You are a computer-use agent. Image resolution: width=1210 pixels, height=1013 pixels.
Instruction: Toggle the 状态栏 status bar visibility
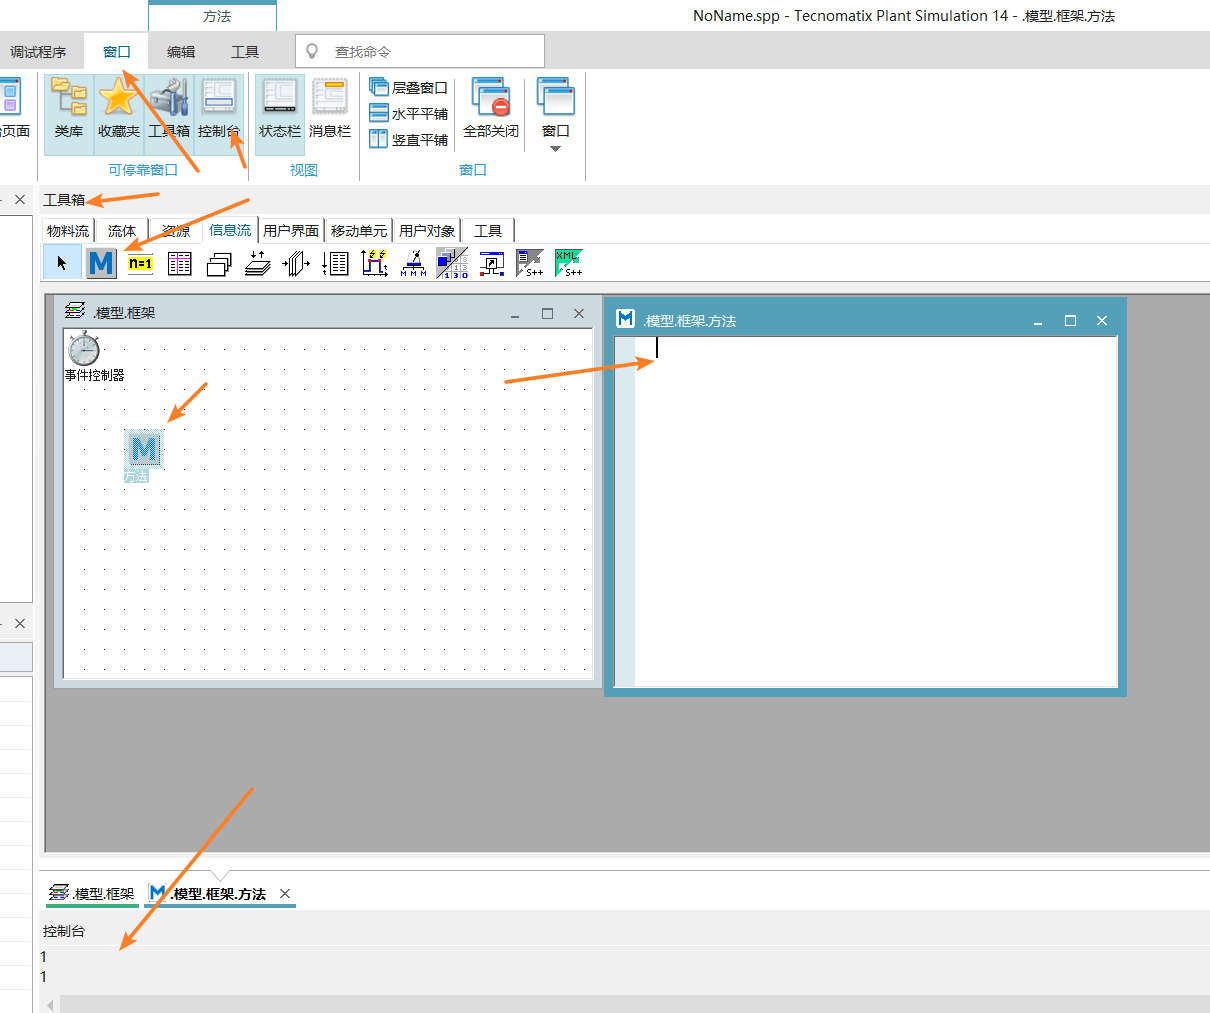279,112
